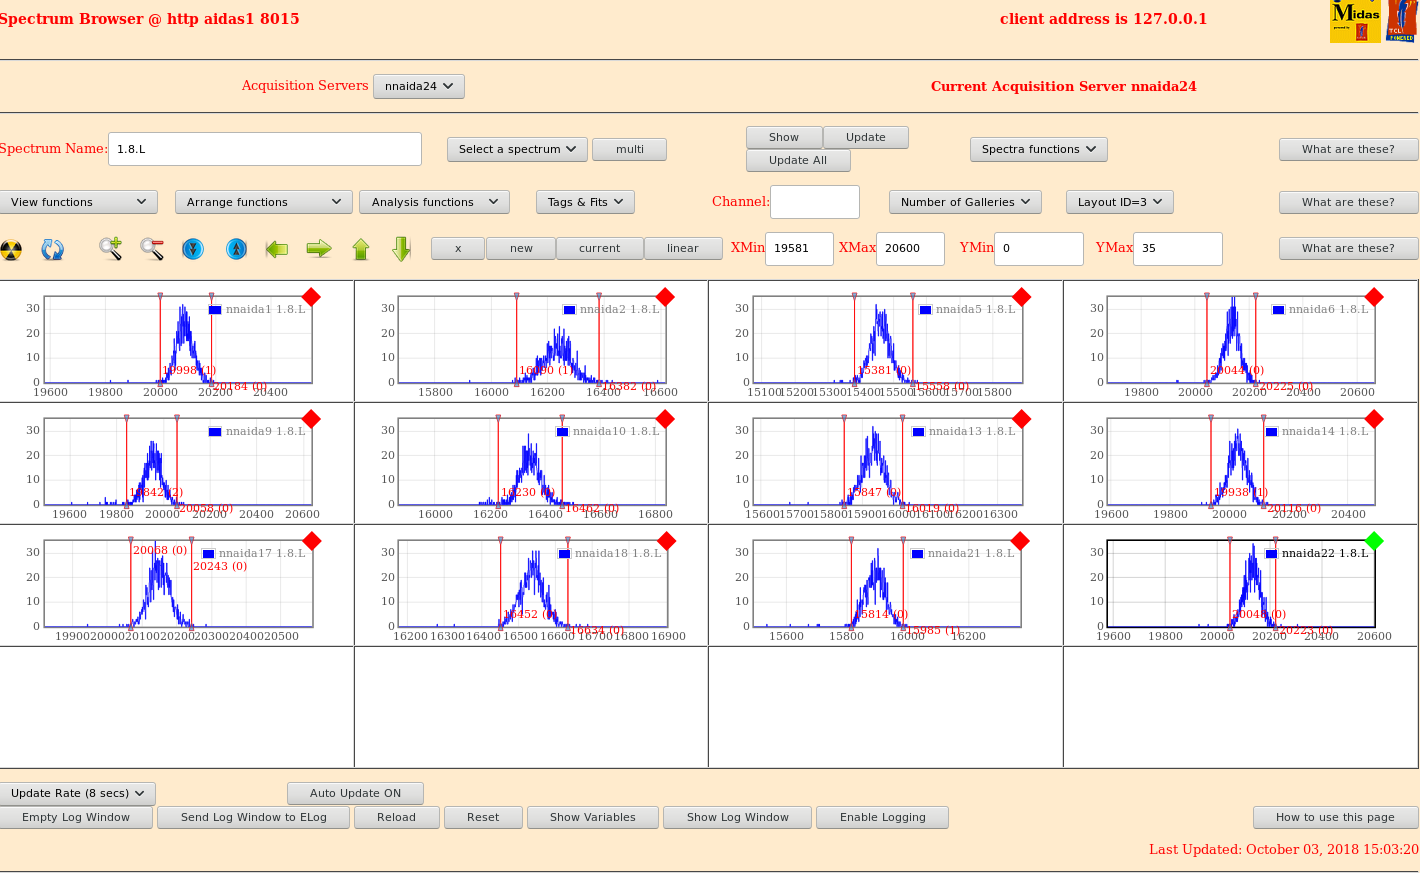Toggle Enable Logging

pos(882,817)
